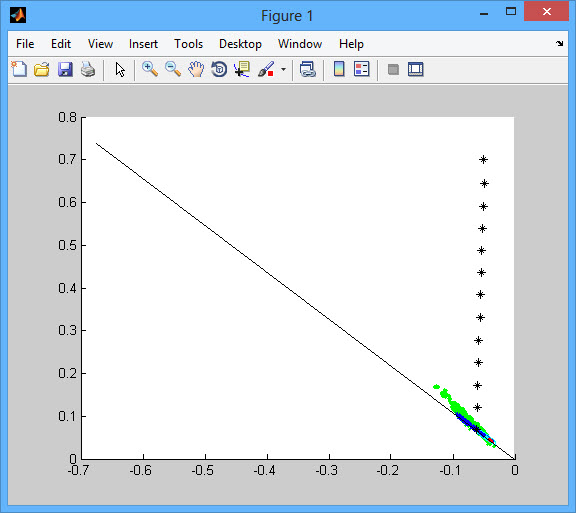Open the Tools menu

(x=188, y=44)
